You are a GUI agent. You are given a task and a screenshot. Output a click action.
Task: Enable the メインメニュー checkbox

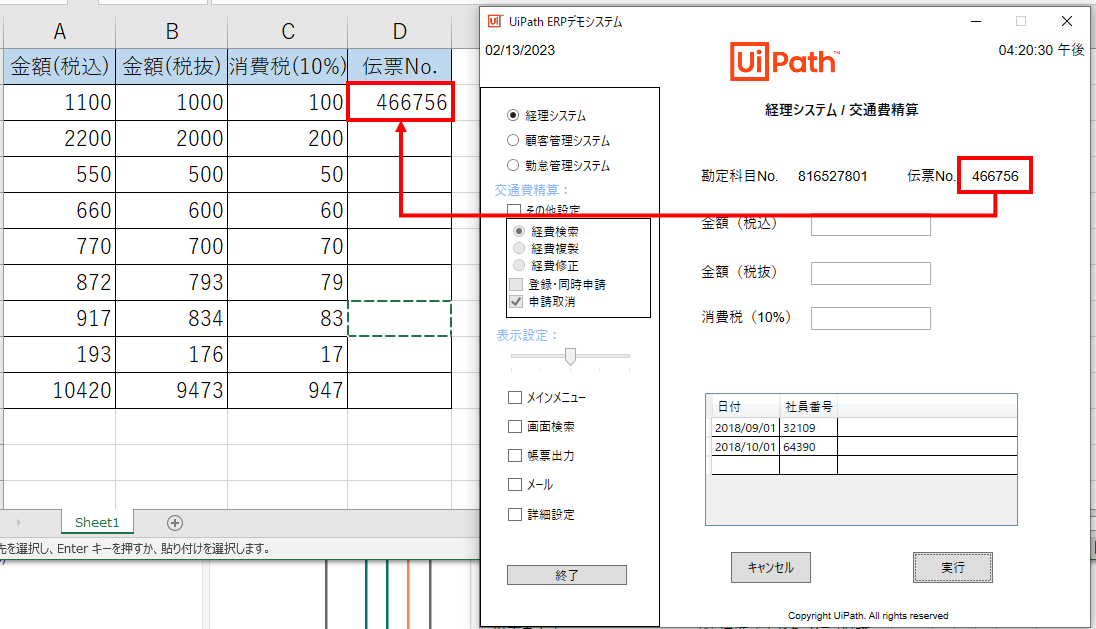point(515,398)
